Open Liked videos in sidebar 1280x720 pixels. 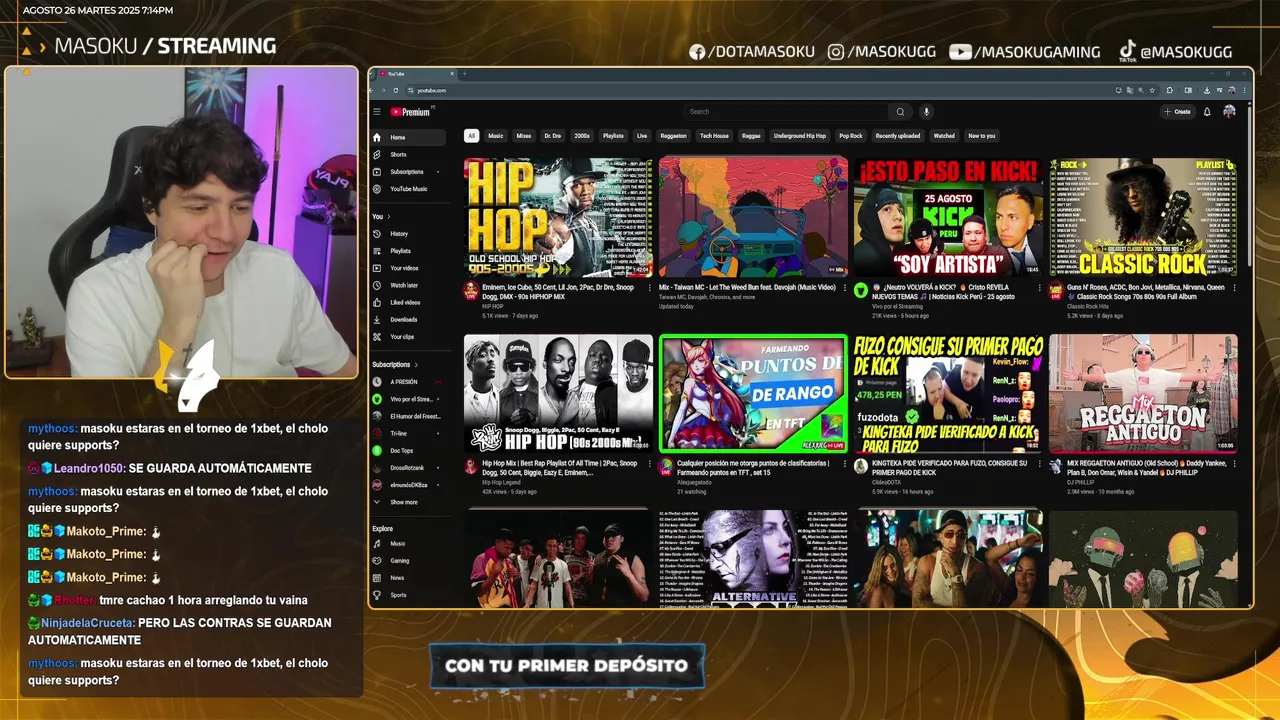(x=408, y=302)
